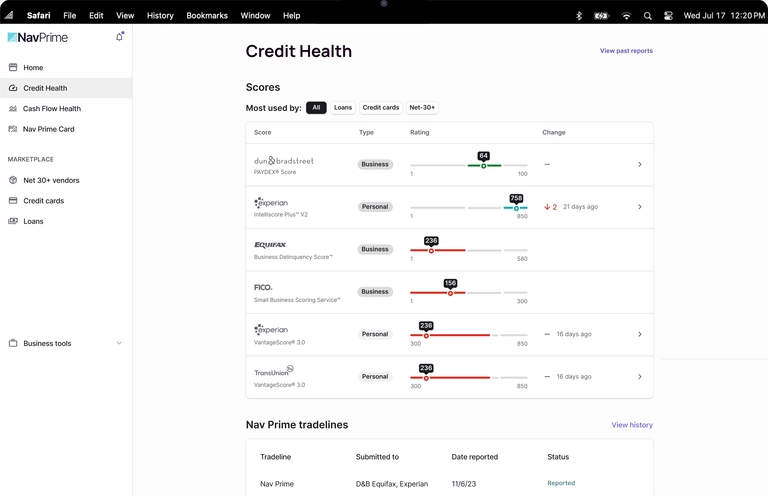Open the Window menu
This screenshot has height=496, width=768.
(255, 16)
